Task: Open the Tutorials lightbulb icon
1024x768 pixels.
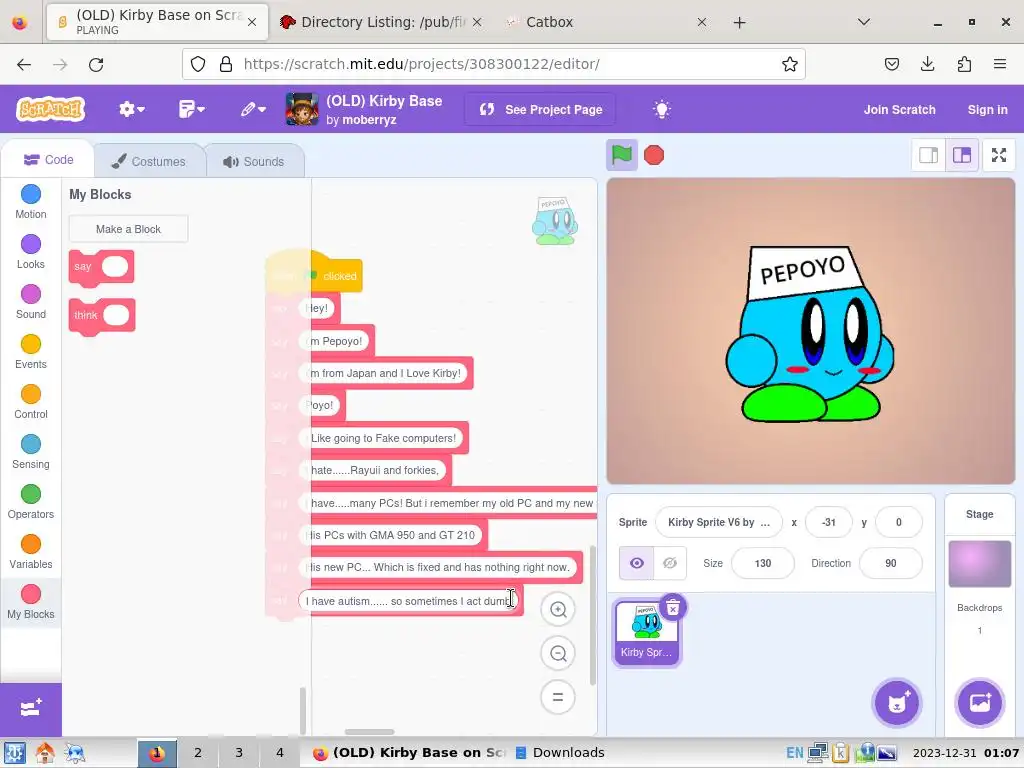Action: point(662,109)
